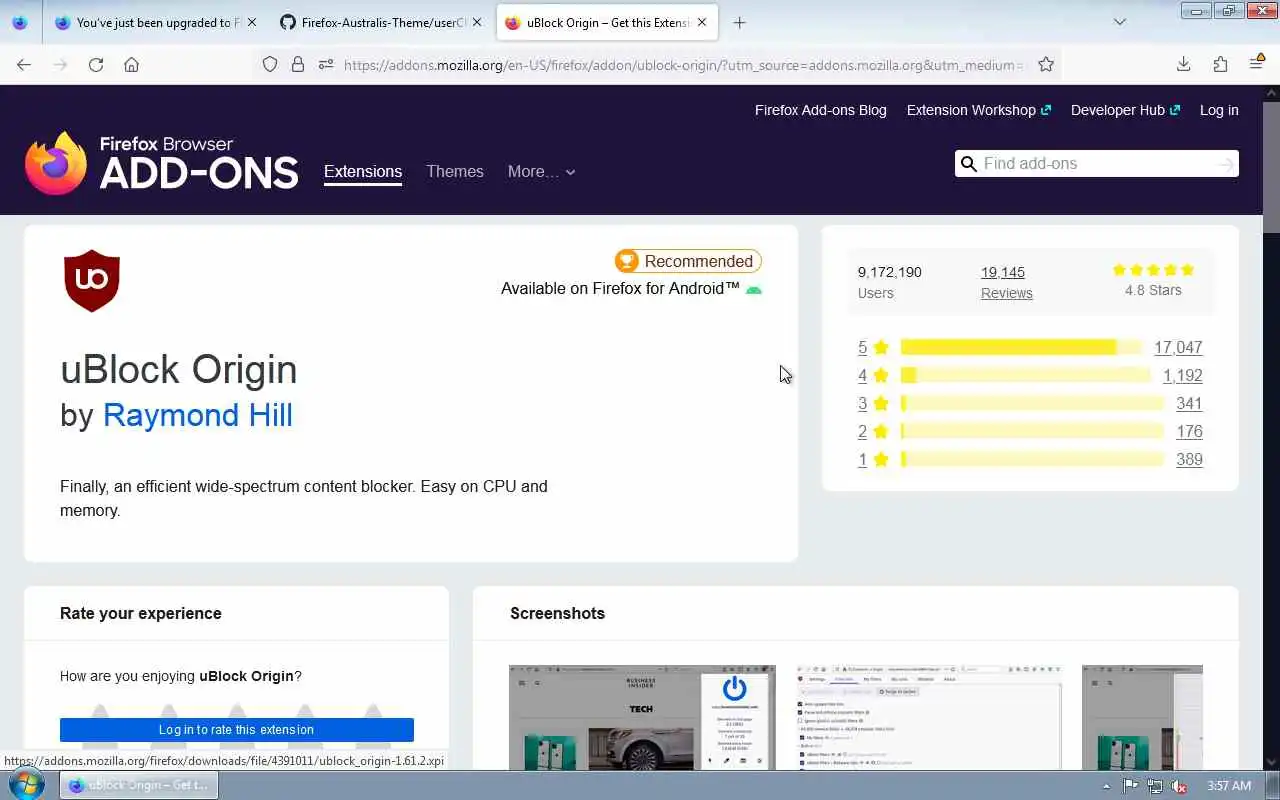The image size is (1280, 800).
Task: Switch to Firefox-Australis-Theme GitHub tab
Action: [x=382, y=22]
